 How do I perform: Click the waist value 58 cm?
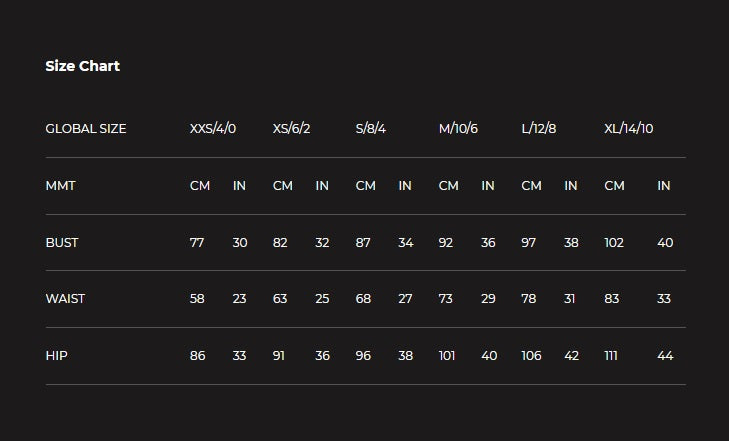point(197,299)
